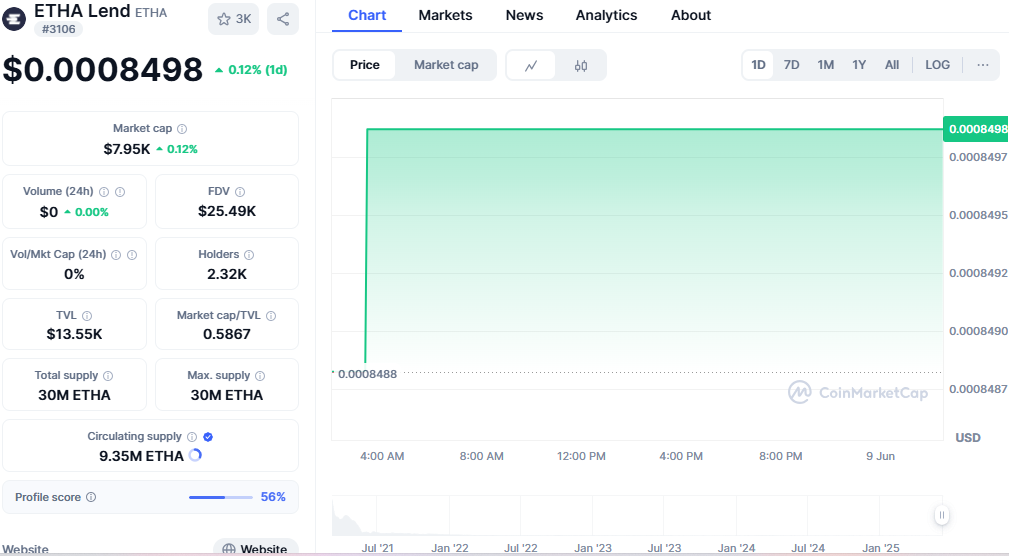
Task: Select the All time range
Action: point(892,65)
